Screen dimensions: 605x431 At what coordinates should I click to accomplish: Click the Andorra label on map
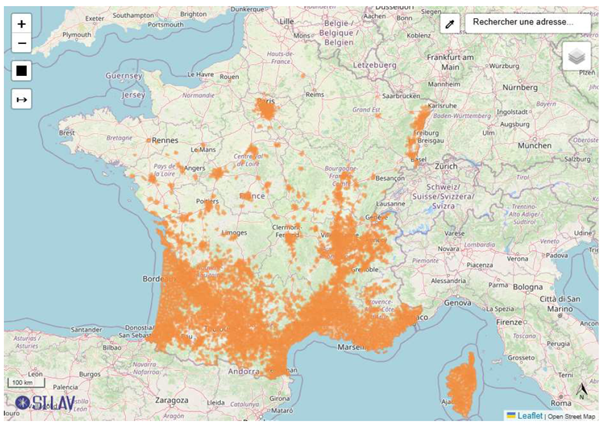[x=243, y=372]
